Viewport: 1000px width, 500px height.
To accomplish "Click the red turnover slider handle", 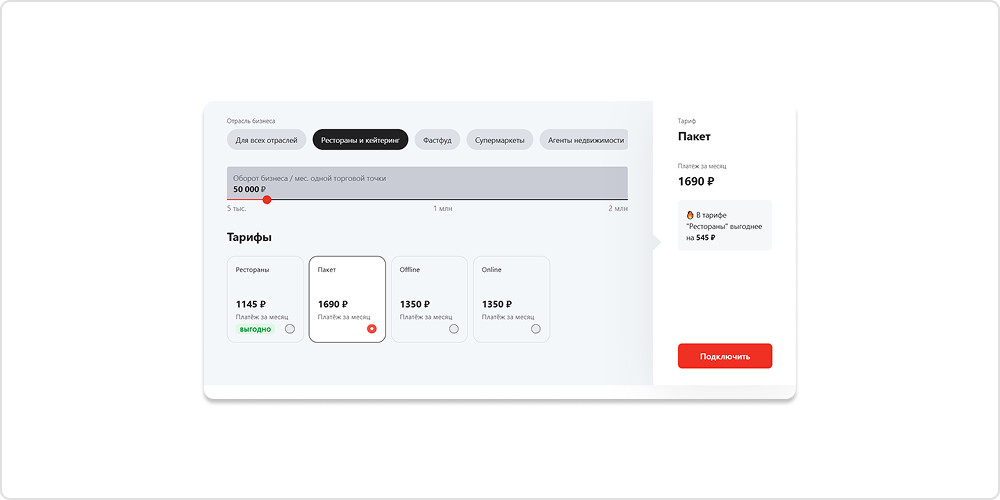I will click(267, 200).
